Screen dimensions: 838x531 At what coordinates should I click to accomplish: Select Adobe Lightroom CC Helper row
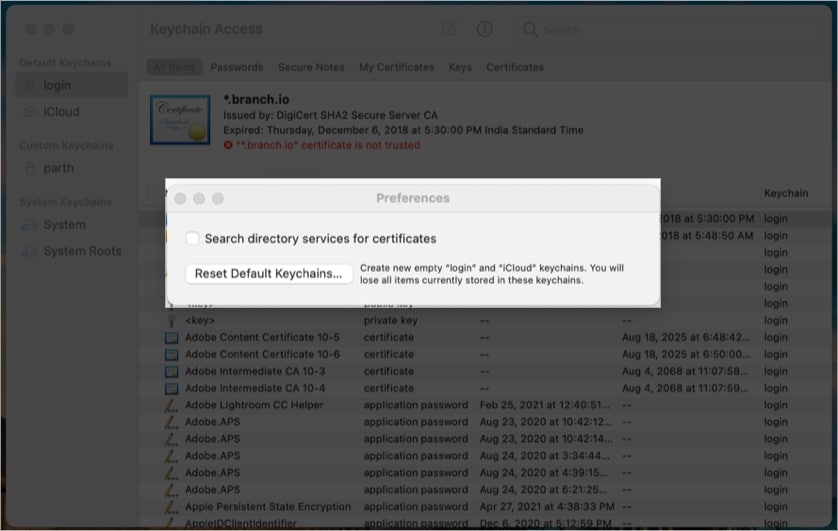click(486, 405)
